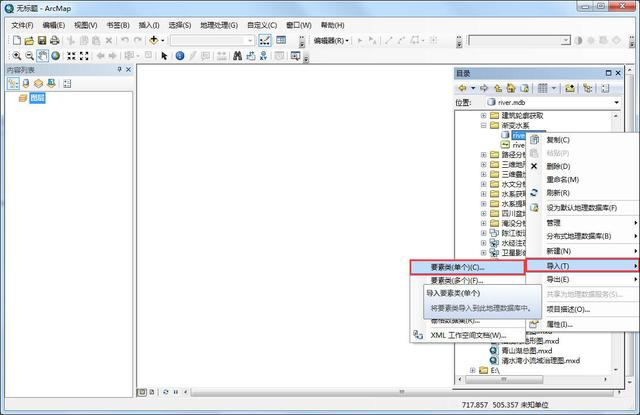Select the Zoom In tool

click(17, 56)
